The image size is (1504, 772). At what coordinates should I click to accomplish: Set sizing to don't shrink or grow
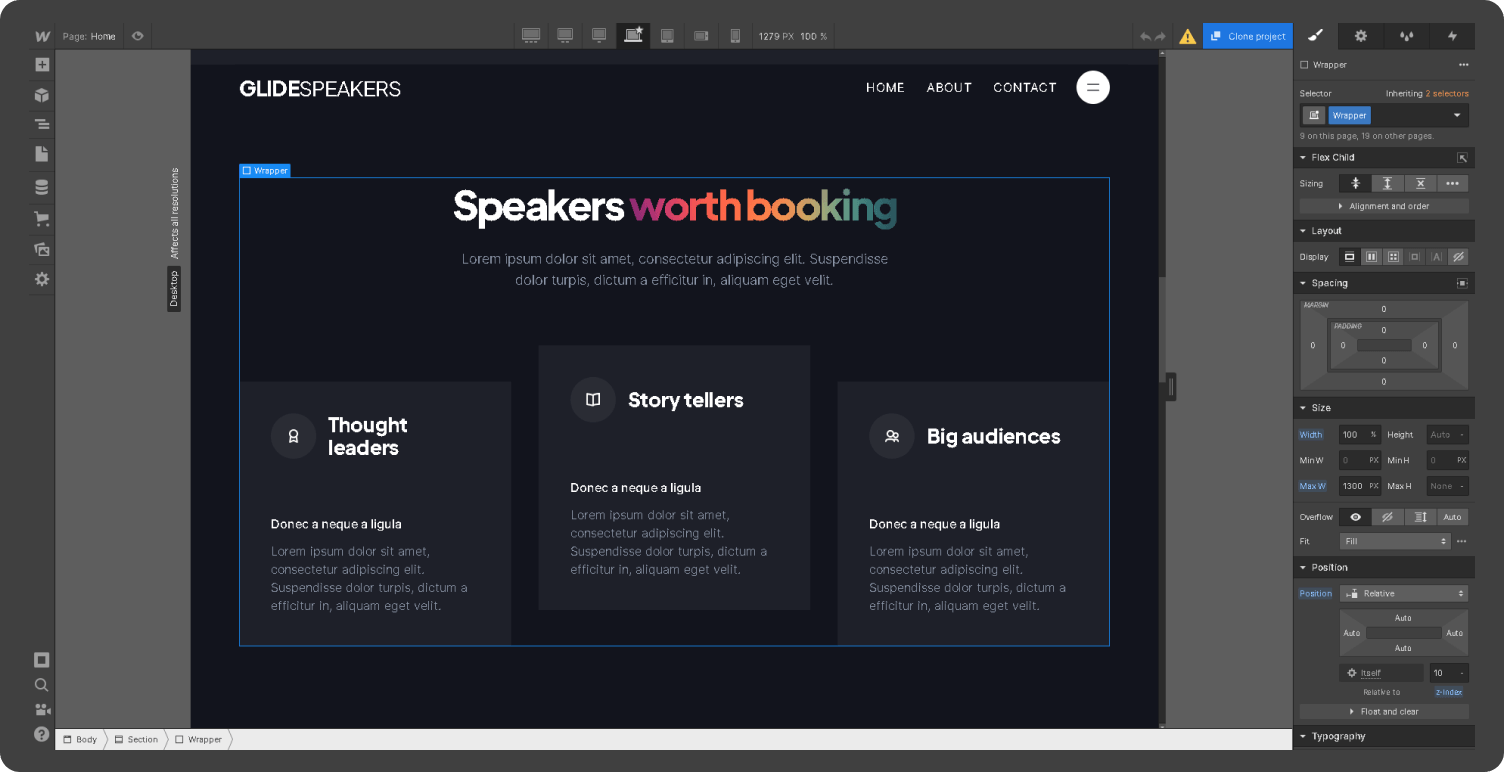[x=1420, y=183]
